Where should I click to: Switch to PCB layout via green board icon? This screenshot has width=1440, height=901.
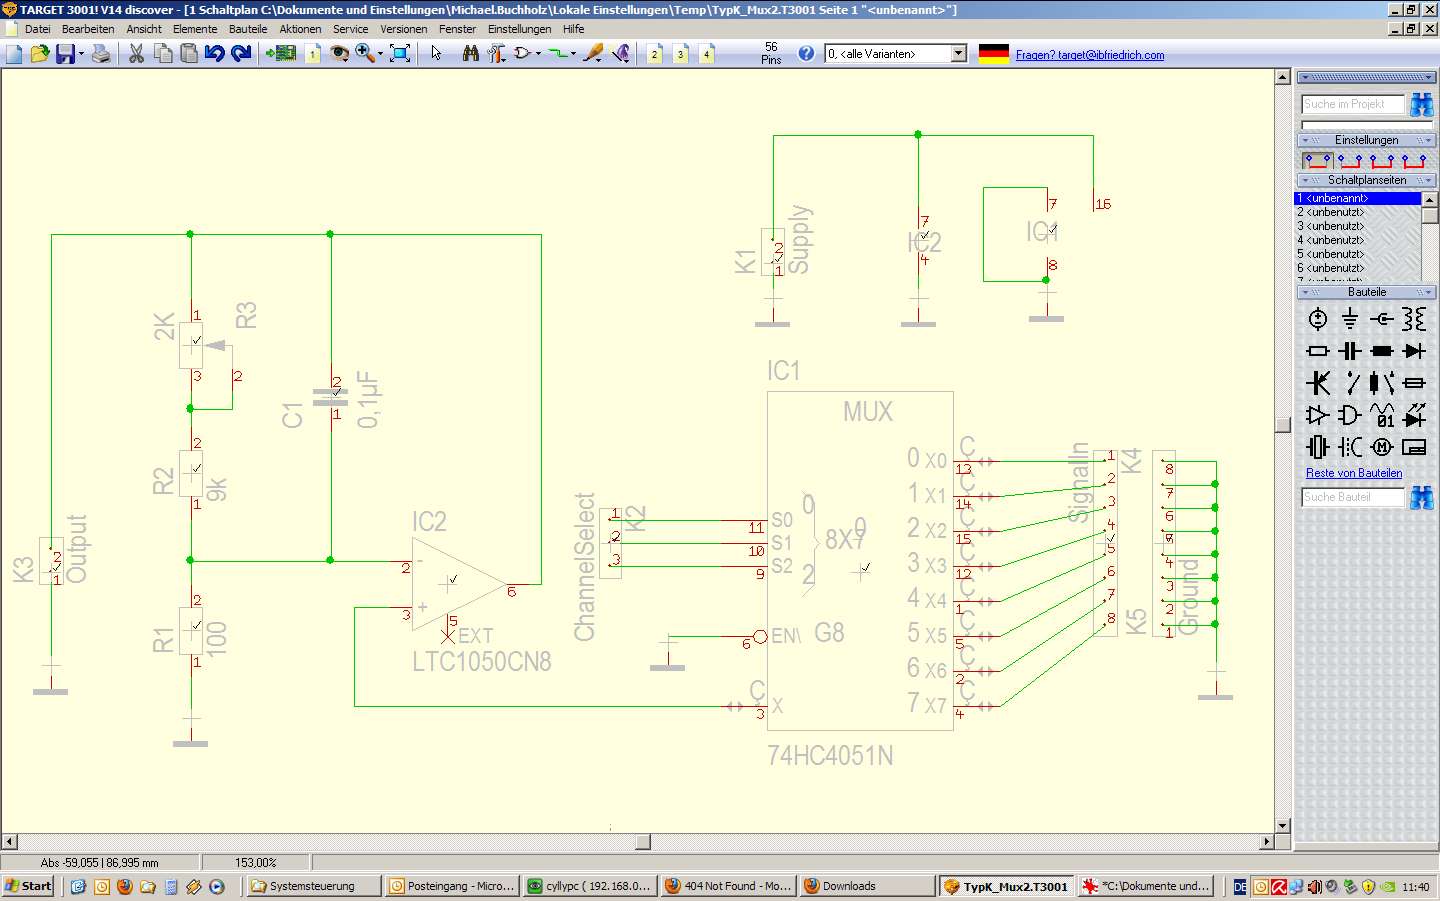click(x=281, y=54)
